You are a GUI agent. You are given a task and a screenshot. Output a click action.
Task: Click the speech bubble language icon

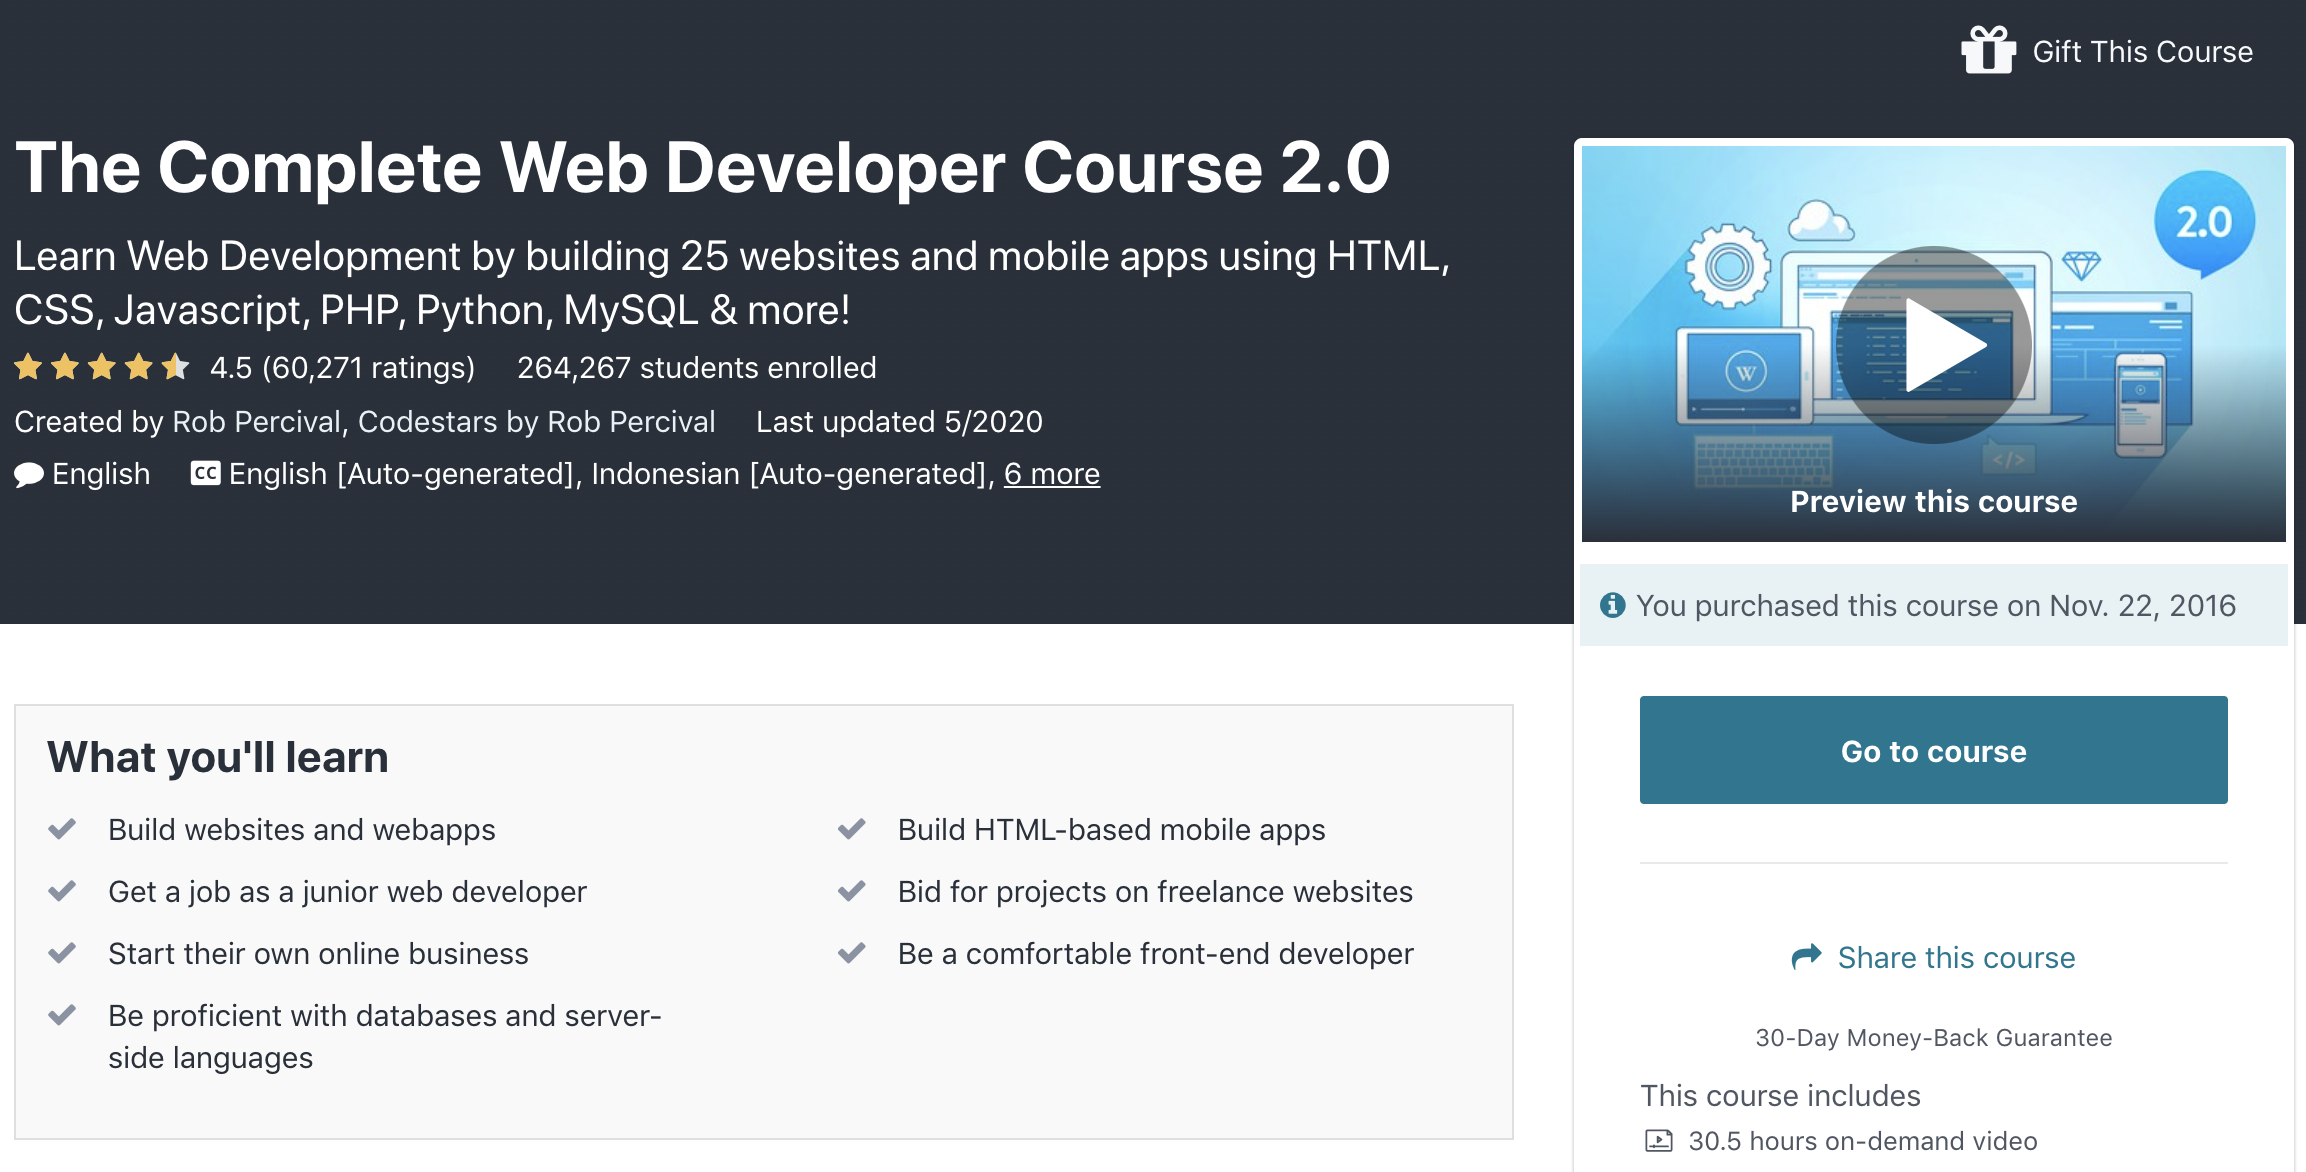click(x=29, y=474)
